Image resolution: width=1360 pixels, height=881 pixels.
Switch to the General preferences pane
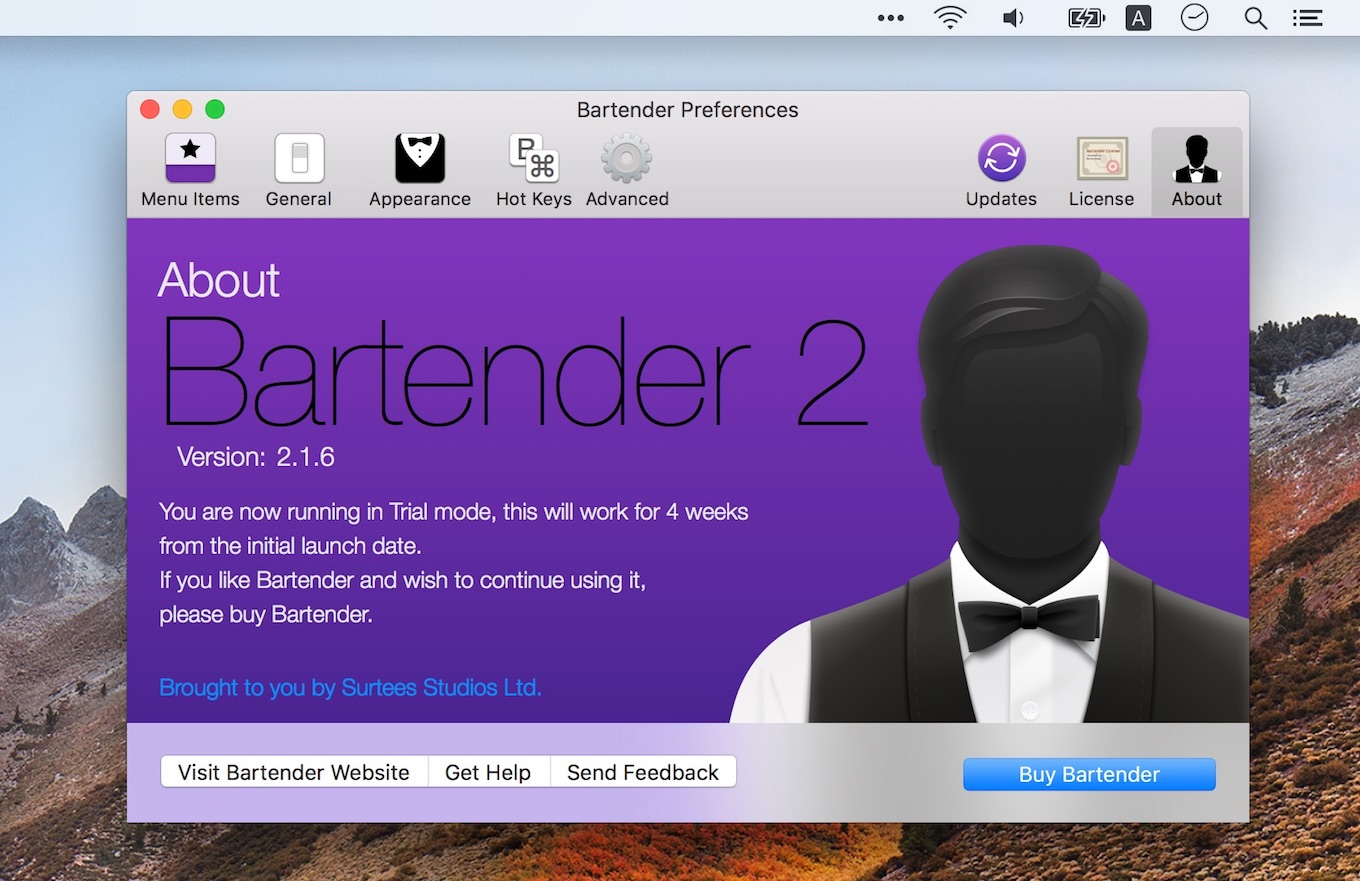point(298,170)
